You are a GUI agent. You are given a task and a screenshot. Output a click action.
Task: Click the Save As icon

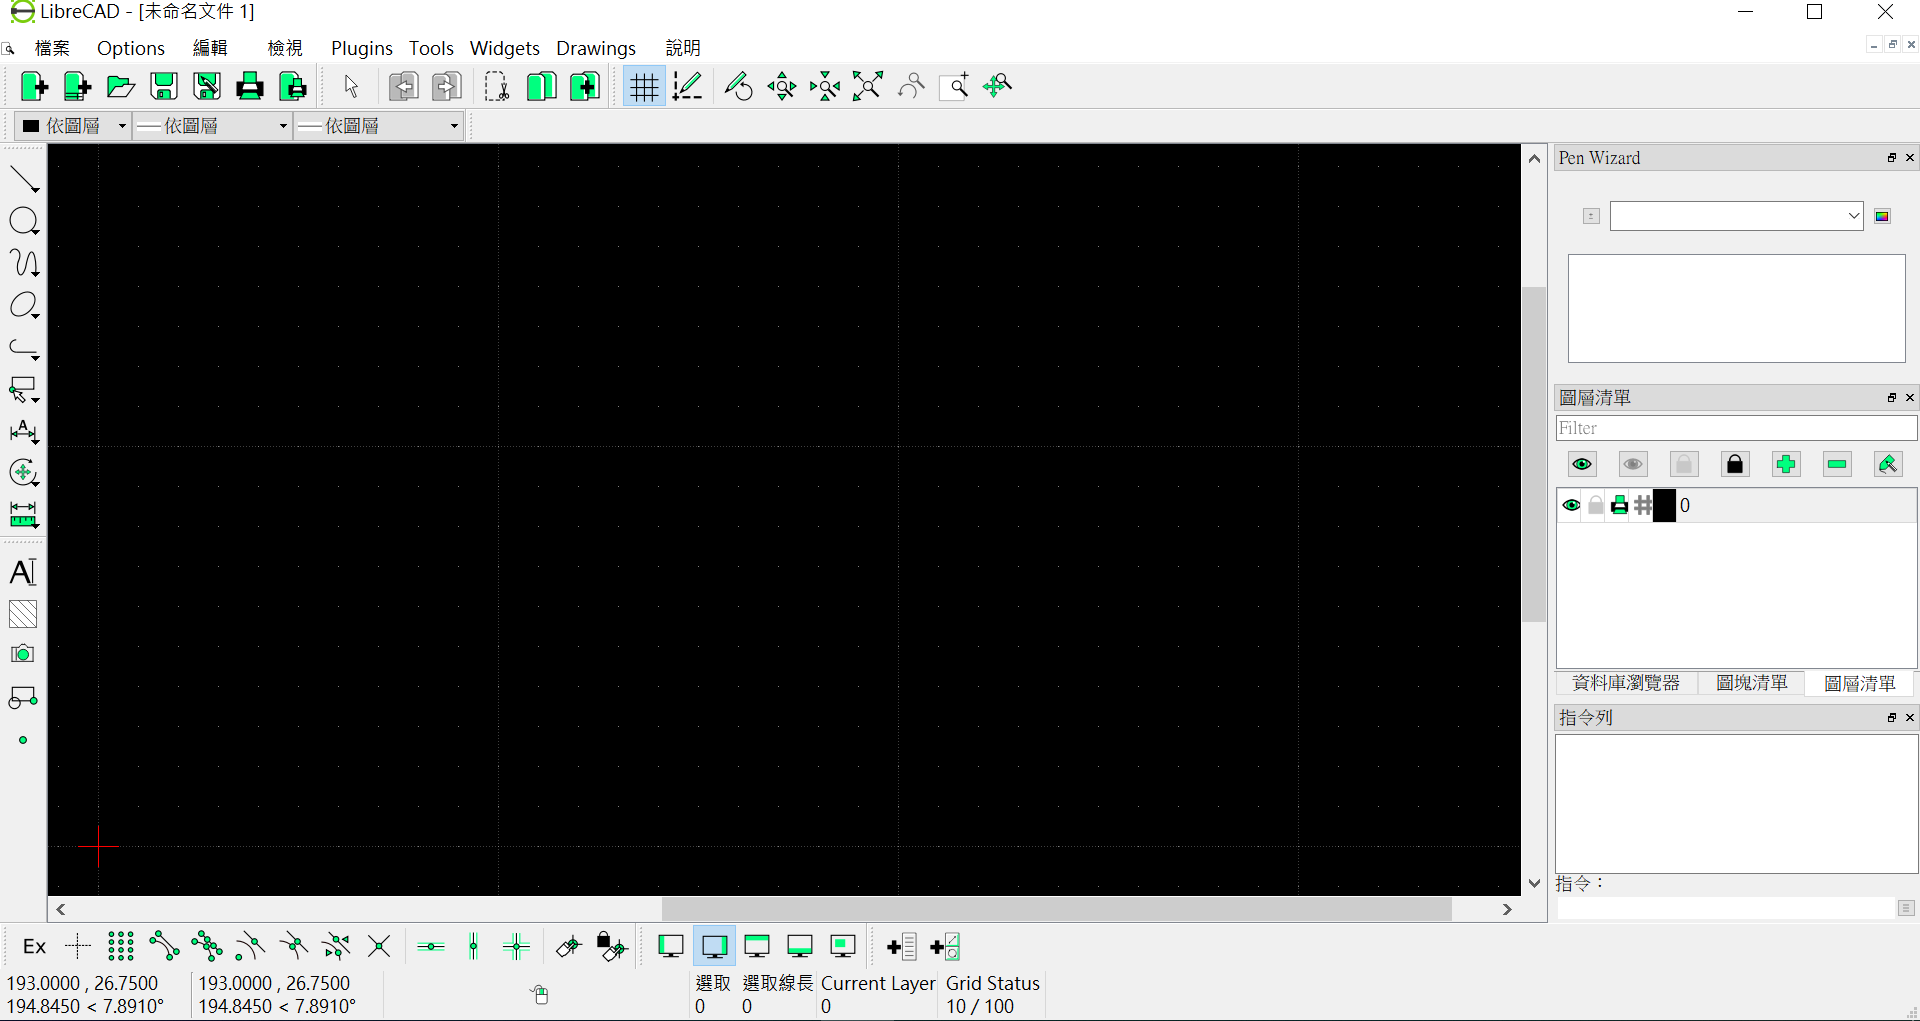click(207, 87)
